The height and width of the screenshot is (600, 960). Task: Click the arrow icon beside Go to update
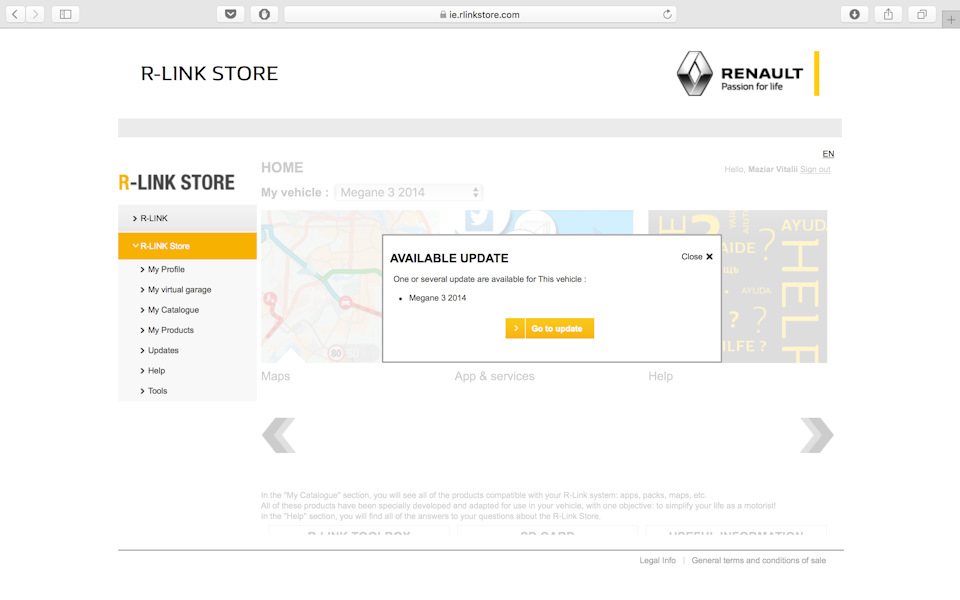click(515, 328)
